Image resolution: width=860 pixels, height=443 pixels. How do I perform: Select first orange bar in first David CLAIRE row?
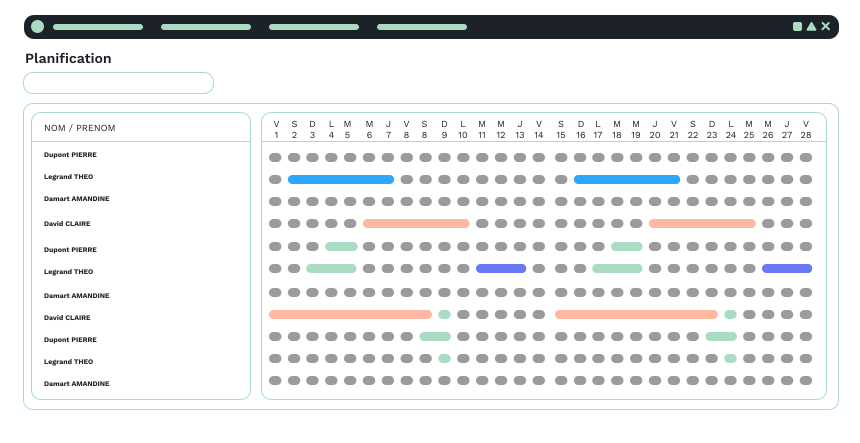416,224
